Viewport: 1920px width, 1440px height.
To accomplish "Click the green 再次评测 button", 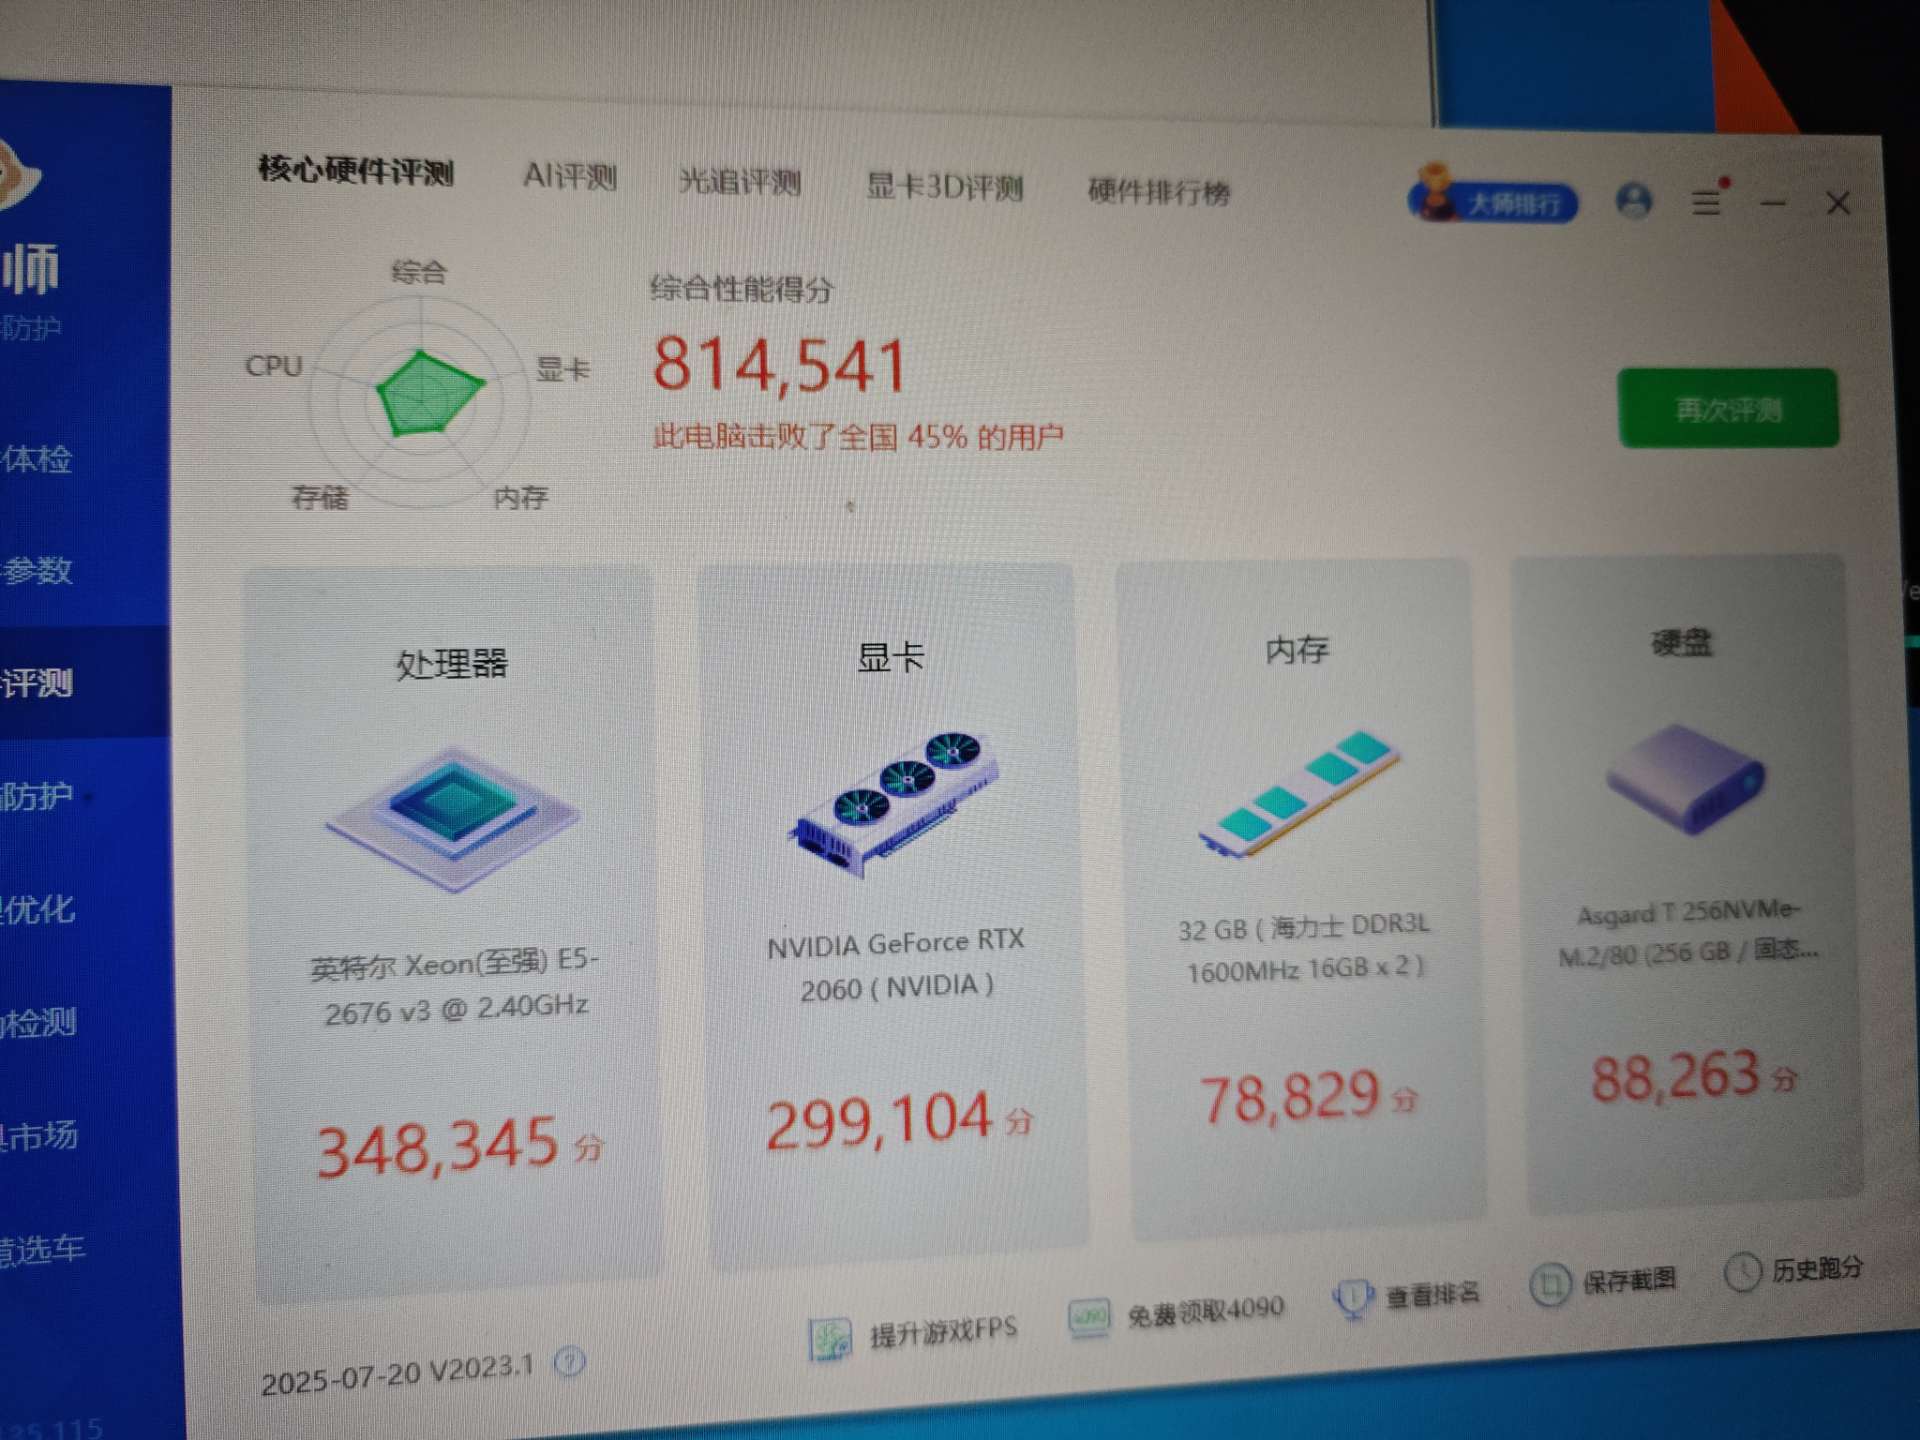I will pos(1728,408).
